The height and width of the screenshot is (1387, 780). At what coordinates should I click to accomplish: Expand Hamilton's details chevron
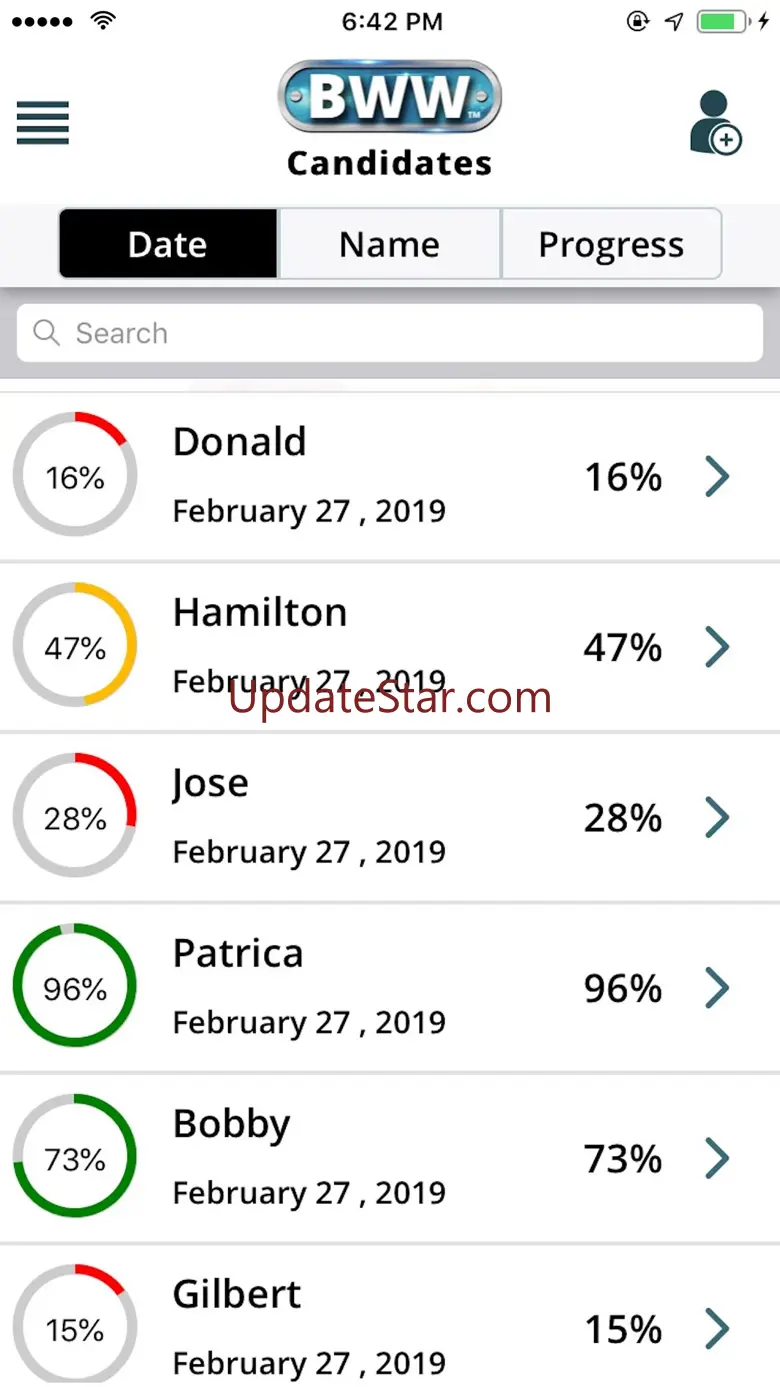[717, 647]
